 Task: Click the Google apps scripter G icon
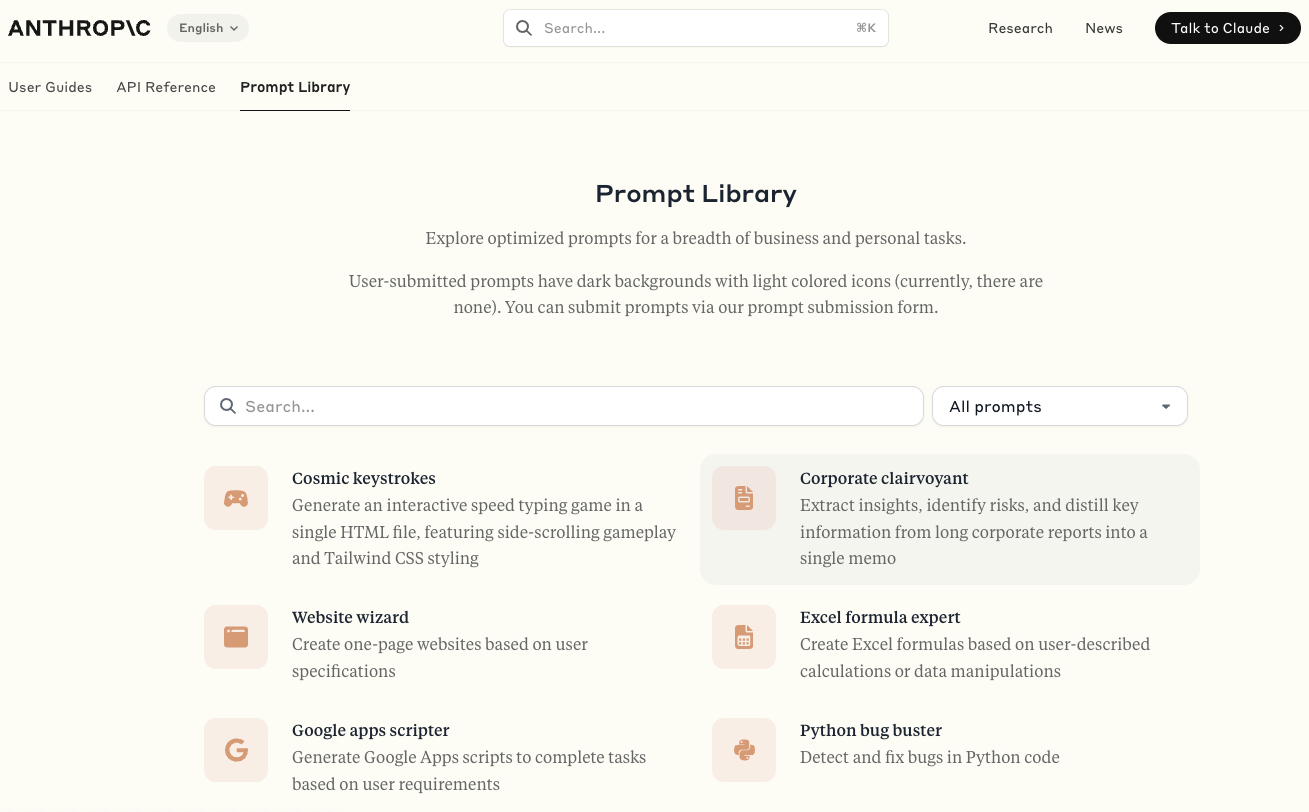pos(236,749)
